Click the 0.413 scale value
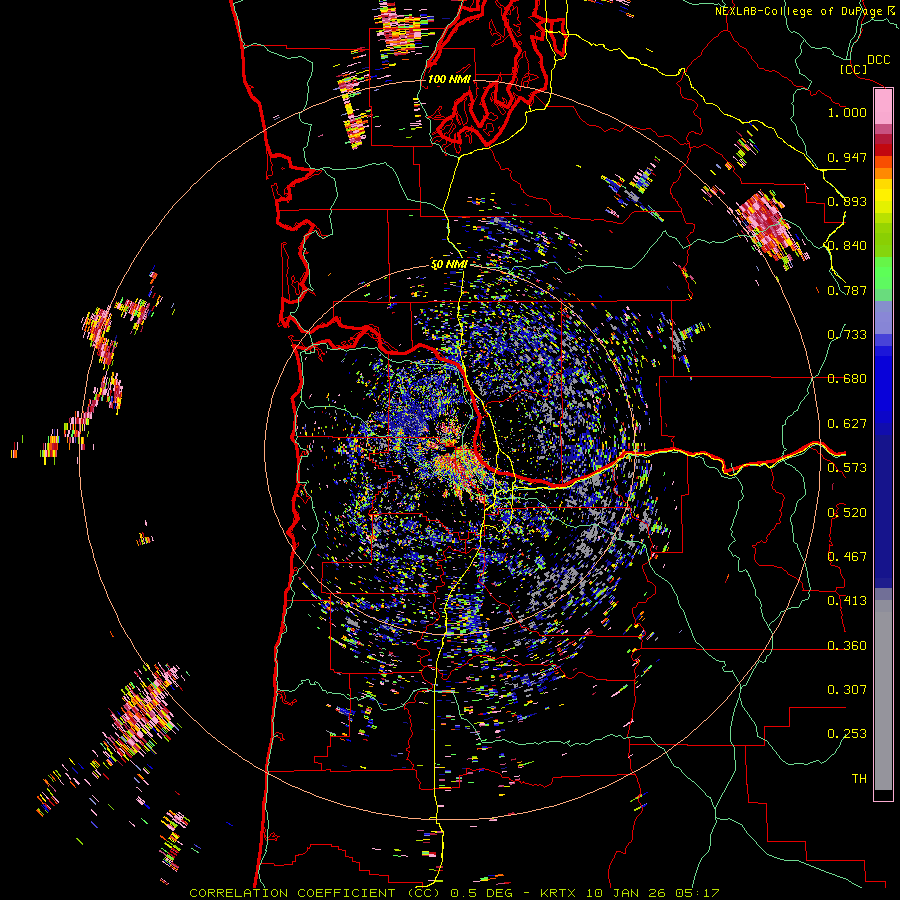The width and height of the screenshot is (900, 900). coord(847,601)
